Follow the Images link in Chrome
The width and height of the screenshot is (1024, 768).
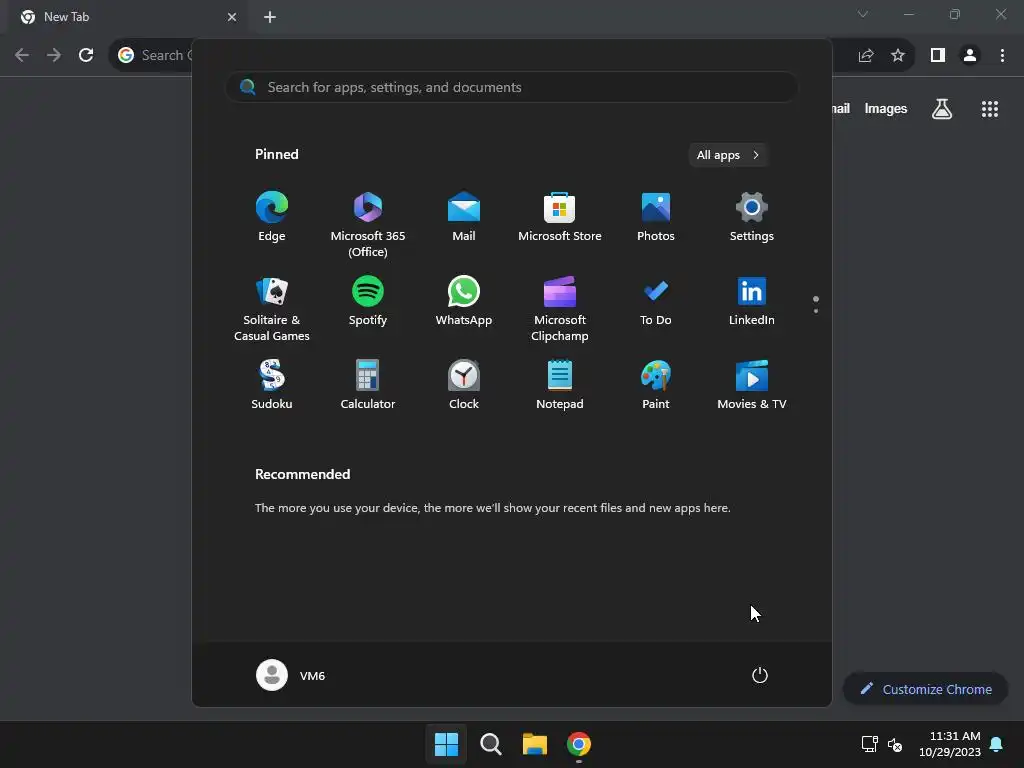886,109
